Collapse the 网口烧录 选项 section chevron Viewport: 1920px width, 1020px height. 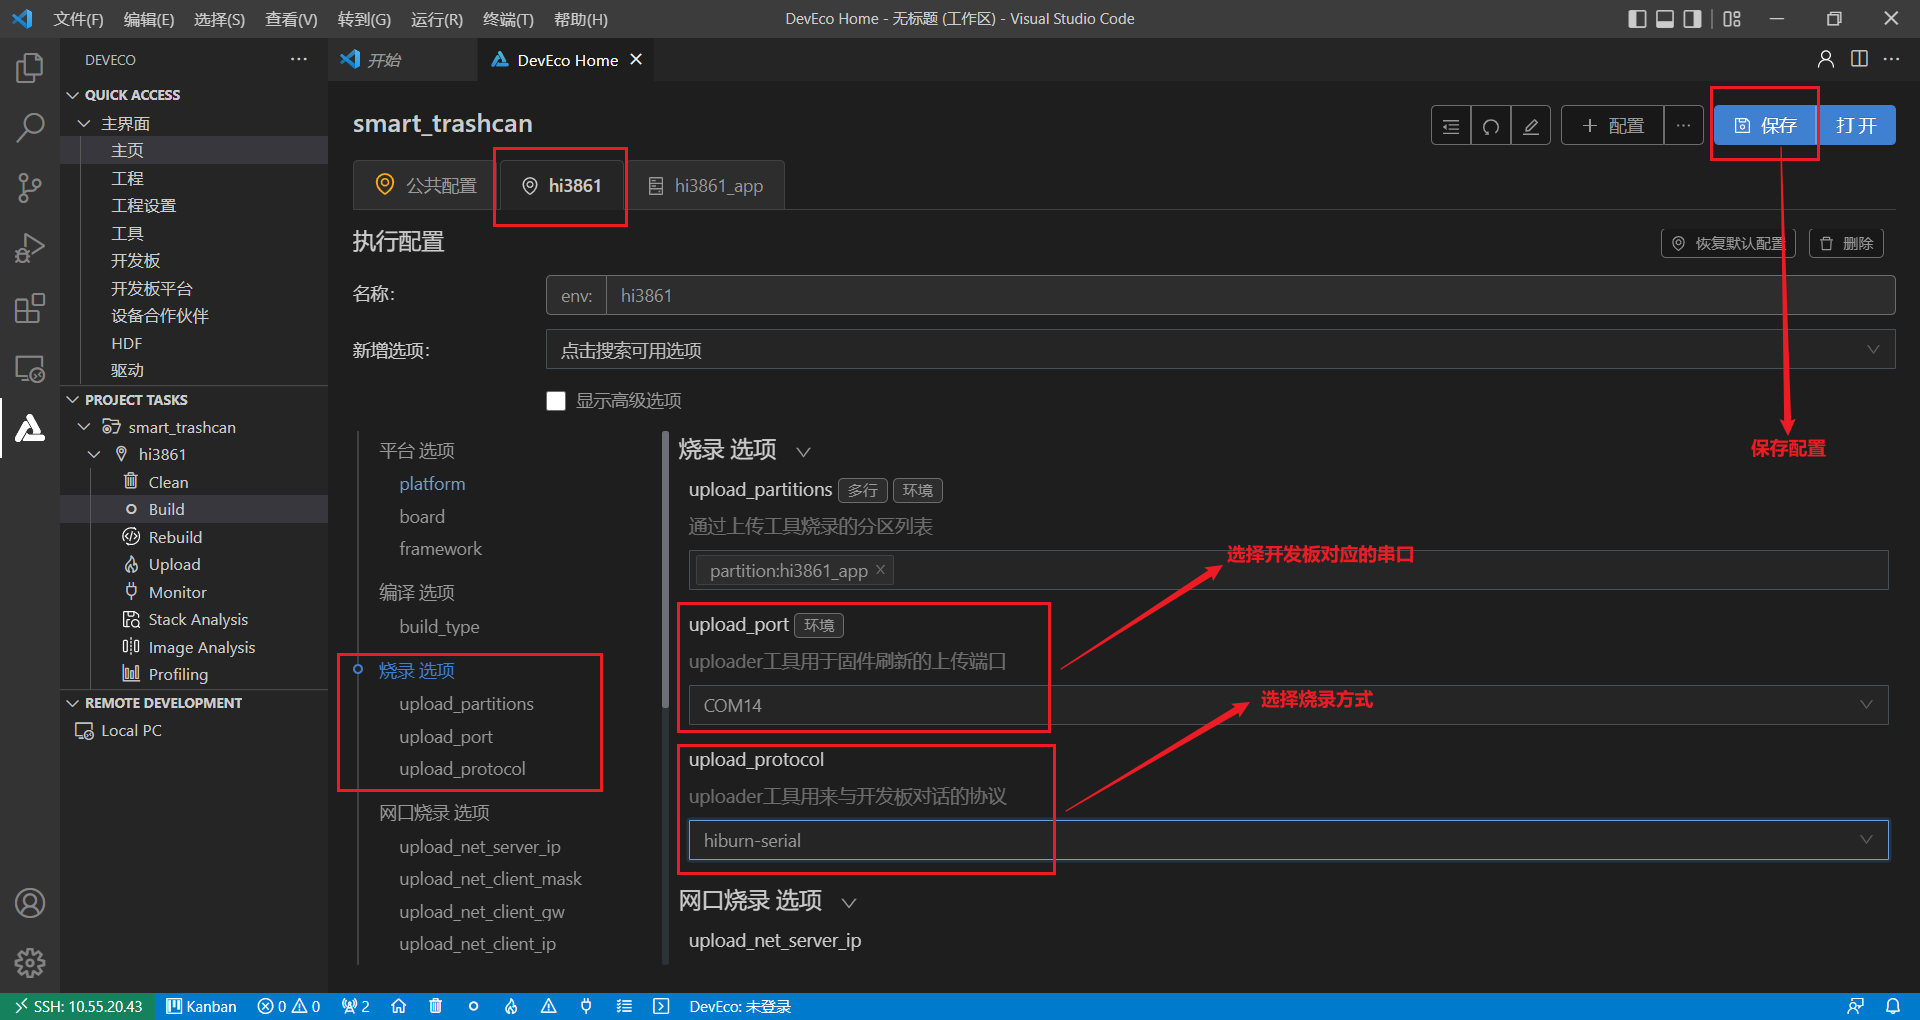pos(849,903)
